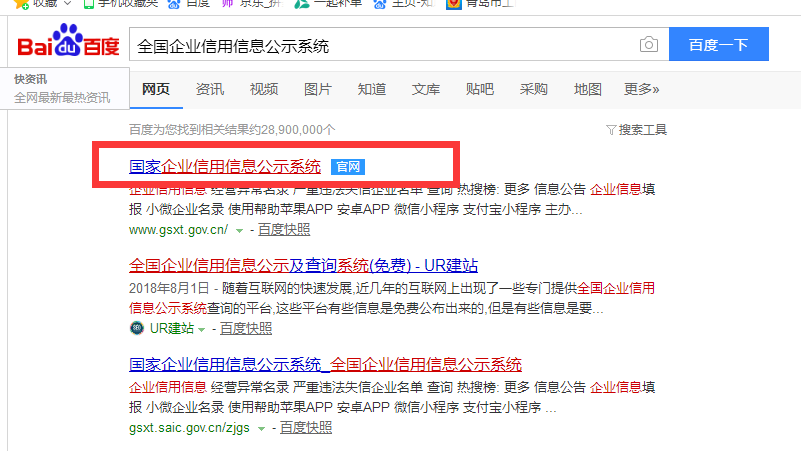Open the 青岛市 bookmark

tap(481, 4)
